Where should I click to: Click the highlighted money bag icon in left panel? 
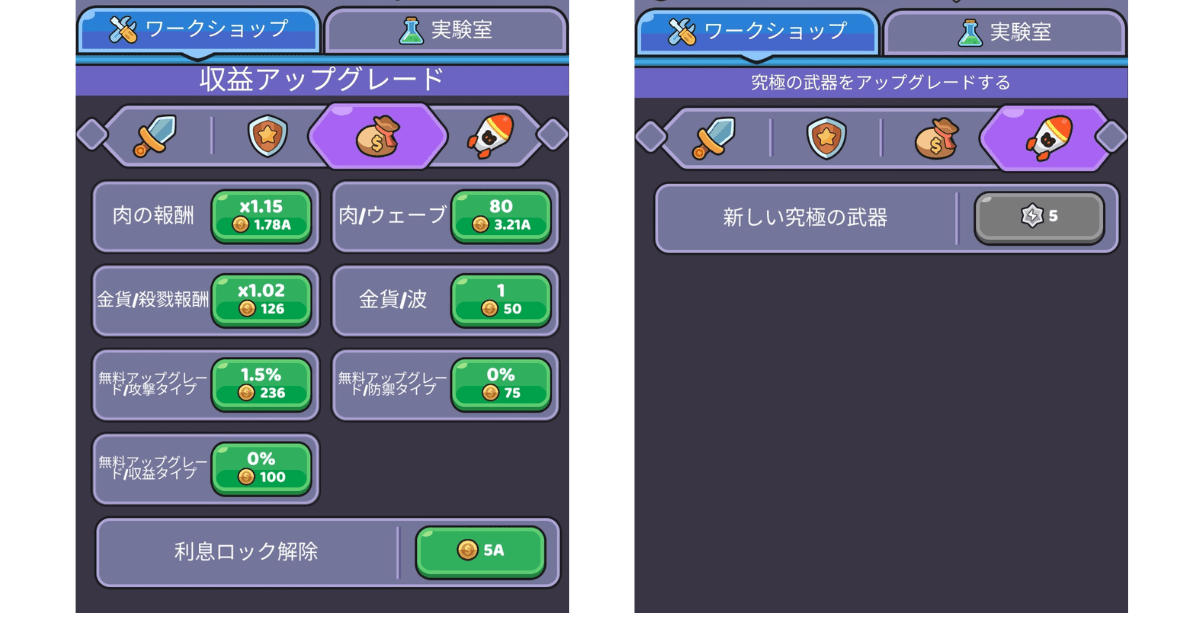coord(378,136)
